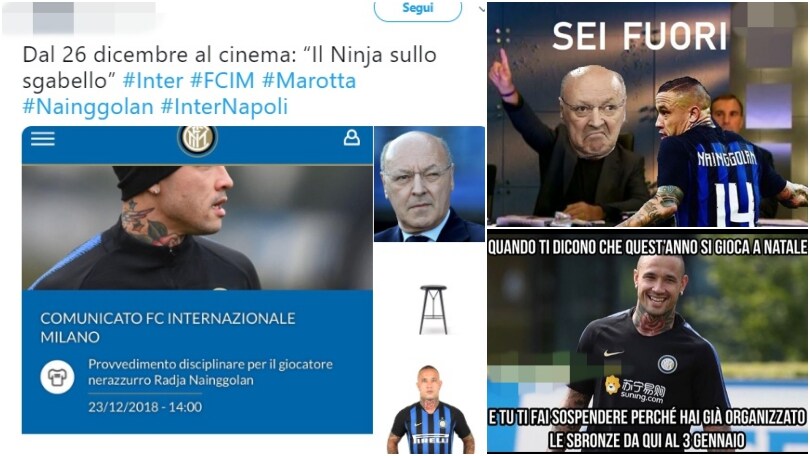This screenshot has height=456, width=810.
Task: Open the bald man with glasses portrait
Action: (429, 184)
